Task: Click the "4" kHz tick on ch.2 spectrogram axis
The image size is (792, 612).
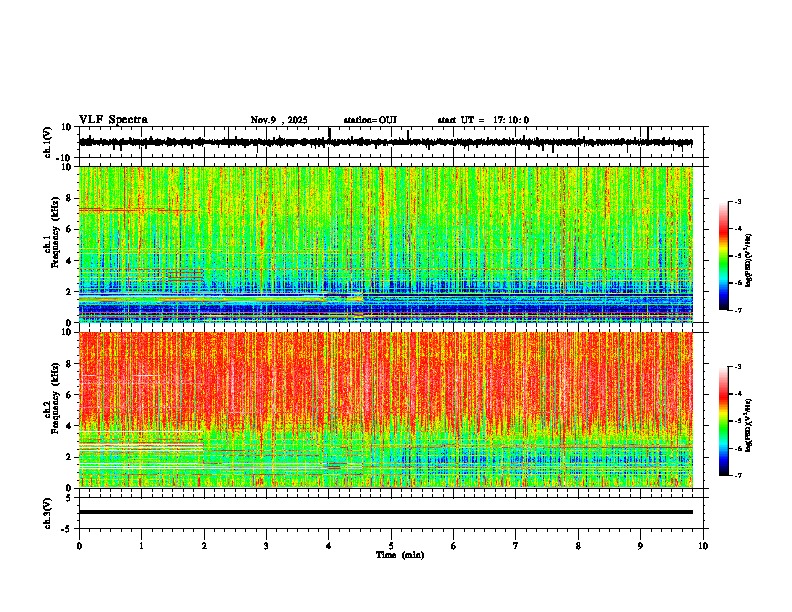Action: (70, 426)
